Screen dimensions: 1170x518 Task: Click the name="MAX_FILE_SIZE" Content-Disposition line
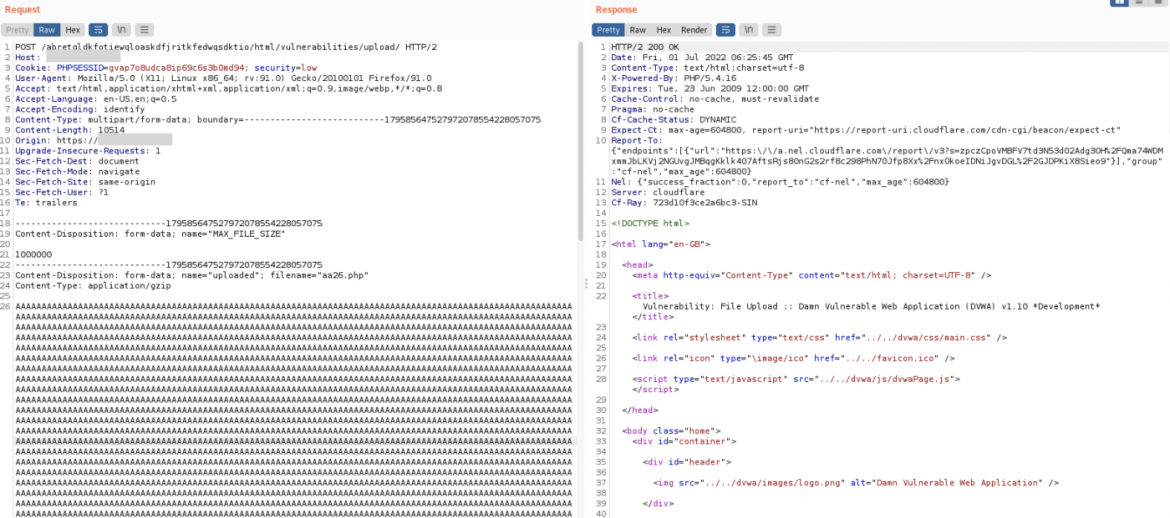click(x=151, y=234)
